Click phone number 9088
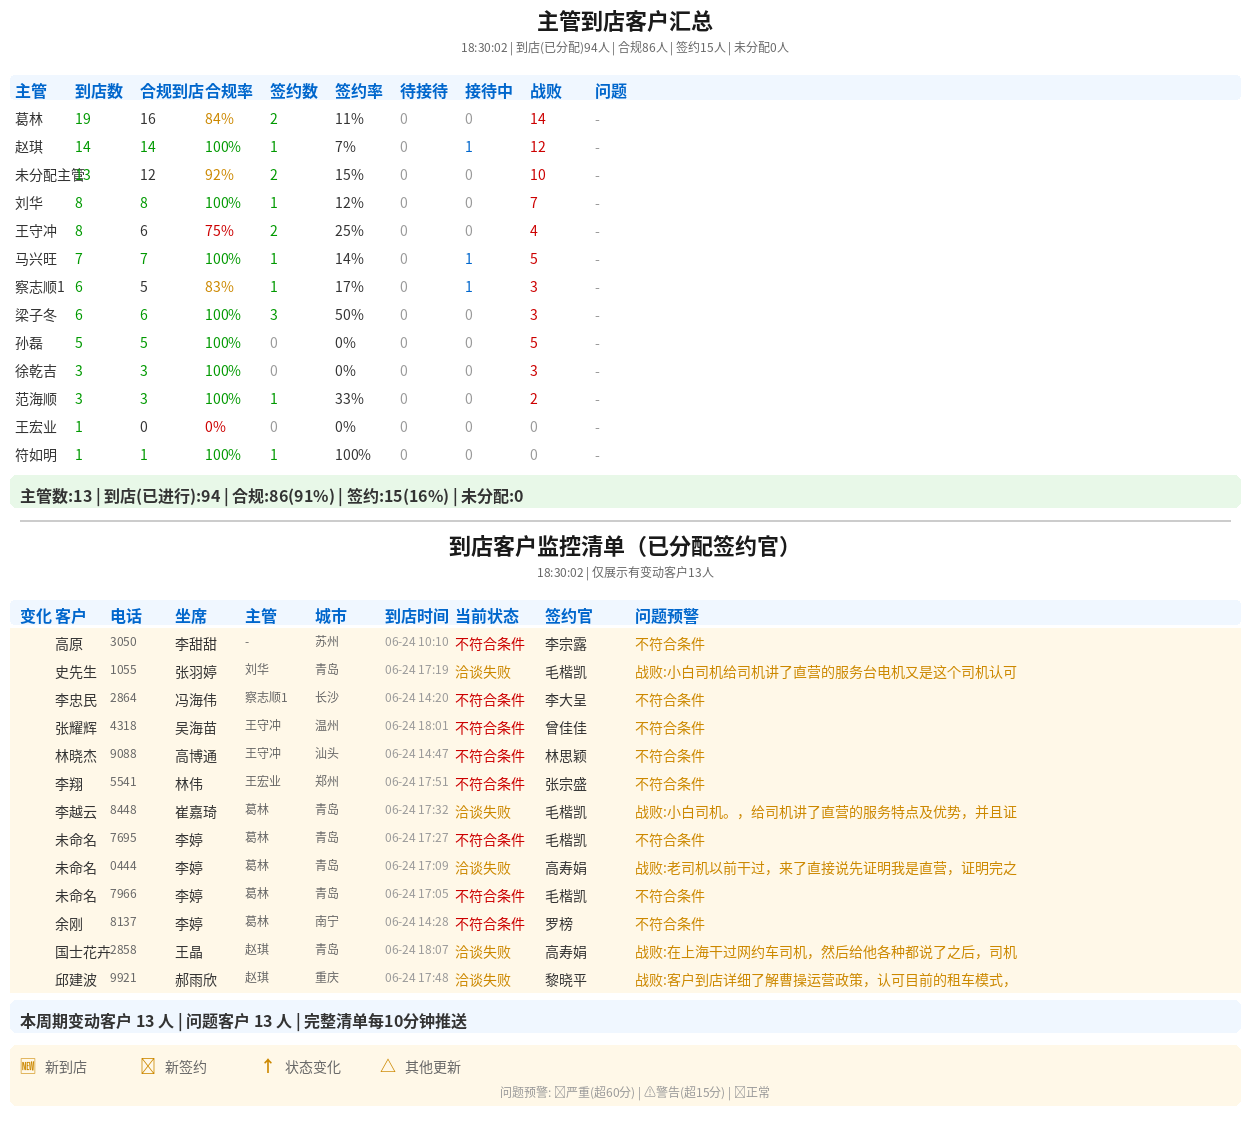The image size is (1250, 1148). coord(123,754)
